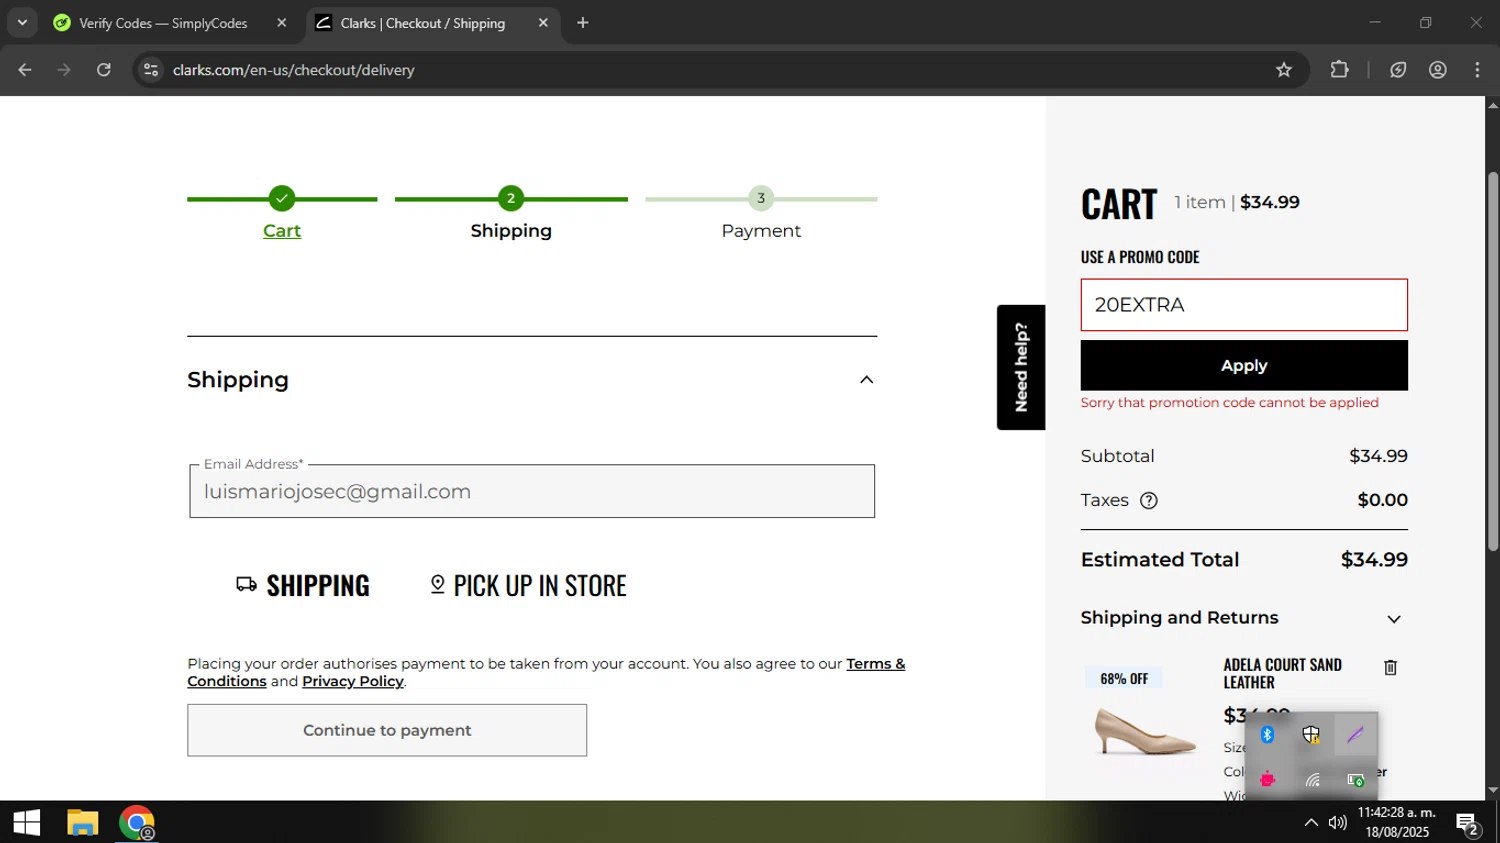Reload the Clarks checkout page
Image resolution: width=1500 pixels, height=843 pixels.
pyautogui.click(x=104, y=70)
